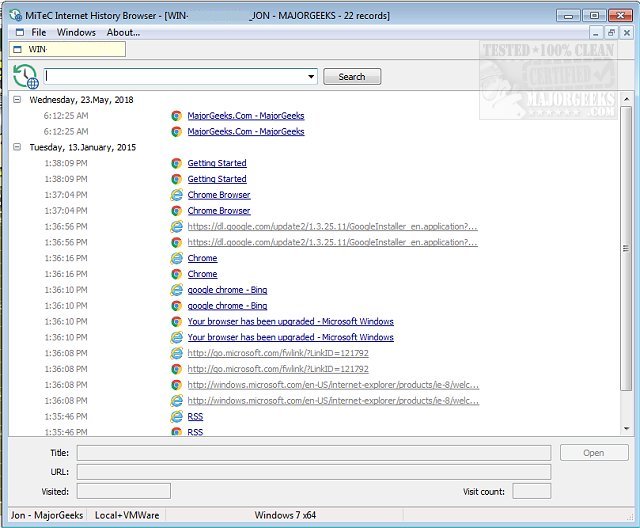Open the RSS link next to the IE icon
The width and height of the screenshot is (640, 528).
coord(195,417)
